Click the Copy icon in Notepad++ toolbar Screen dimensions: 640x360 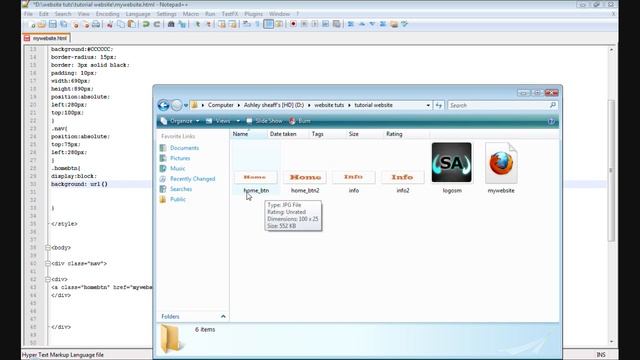121,24
